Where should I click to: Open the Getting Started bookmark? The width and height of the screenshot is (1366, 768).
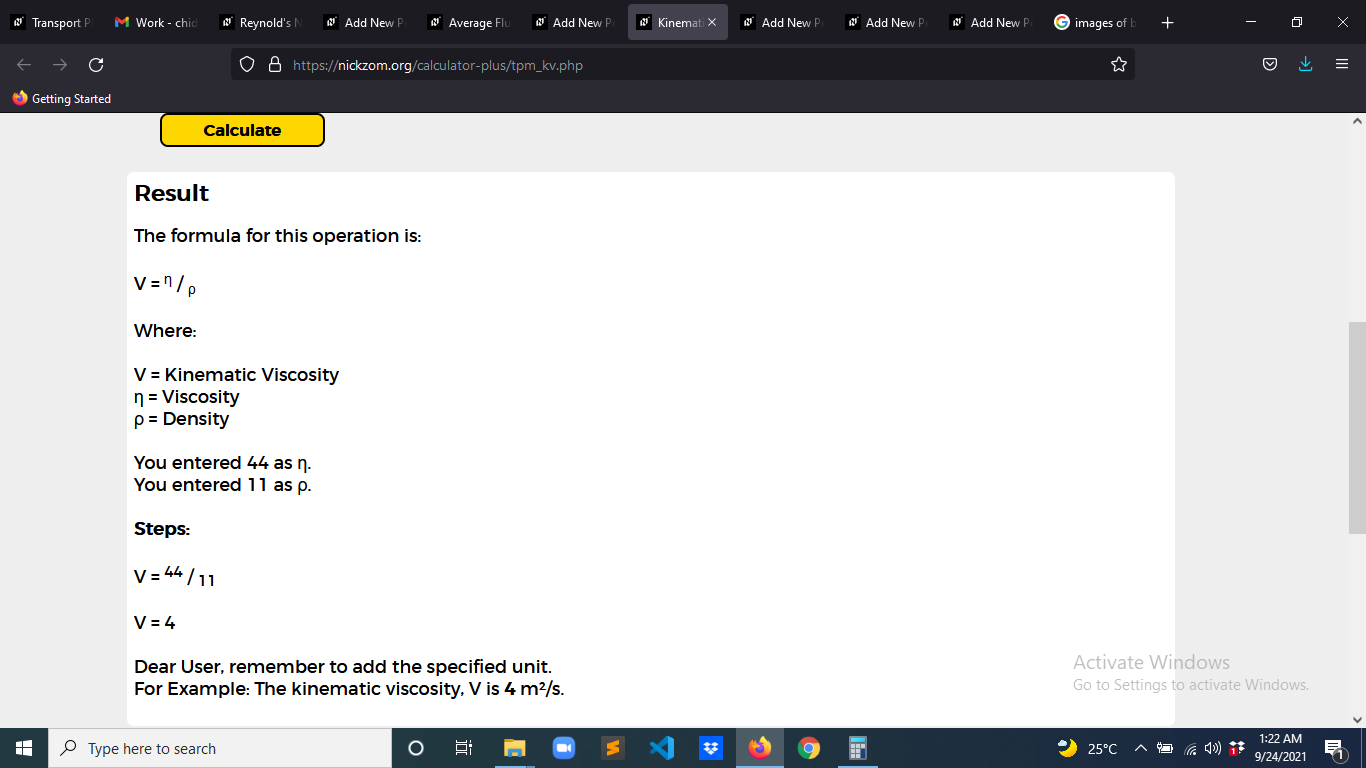(x=62, y=98)
